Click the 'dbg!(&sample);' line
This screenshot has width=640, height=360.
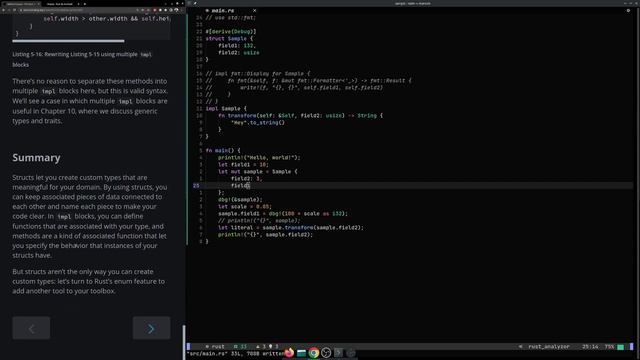240,200
